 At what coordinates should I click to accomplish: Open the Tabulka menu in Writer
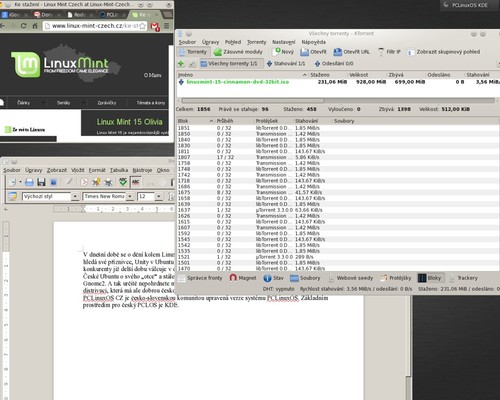[119, 170]
